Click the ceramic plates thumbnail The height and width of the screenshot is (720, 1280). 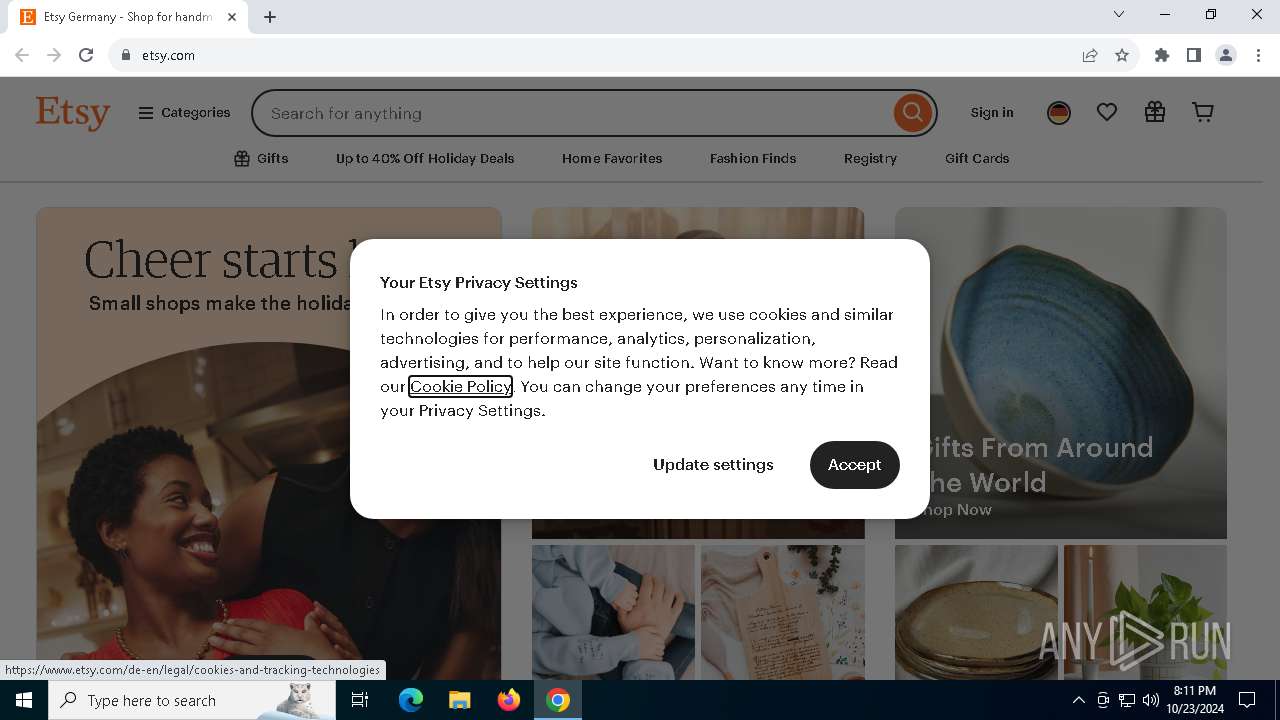[976, 612]
